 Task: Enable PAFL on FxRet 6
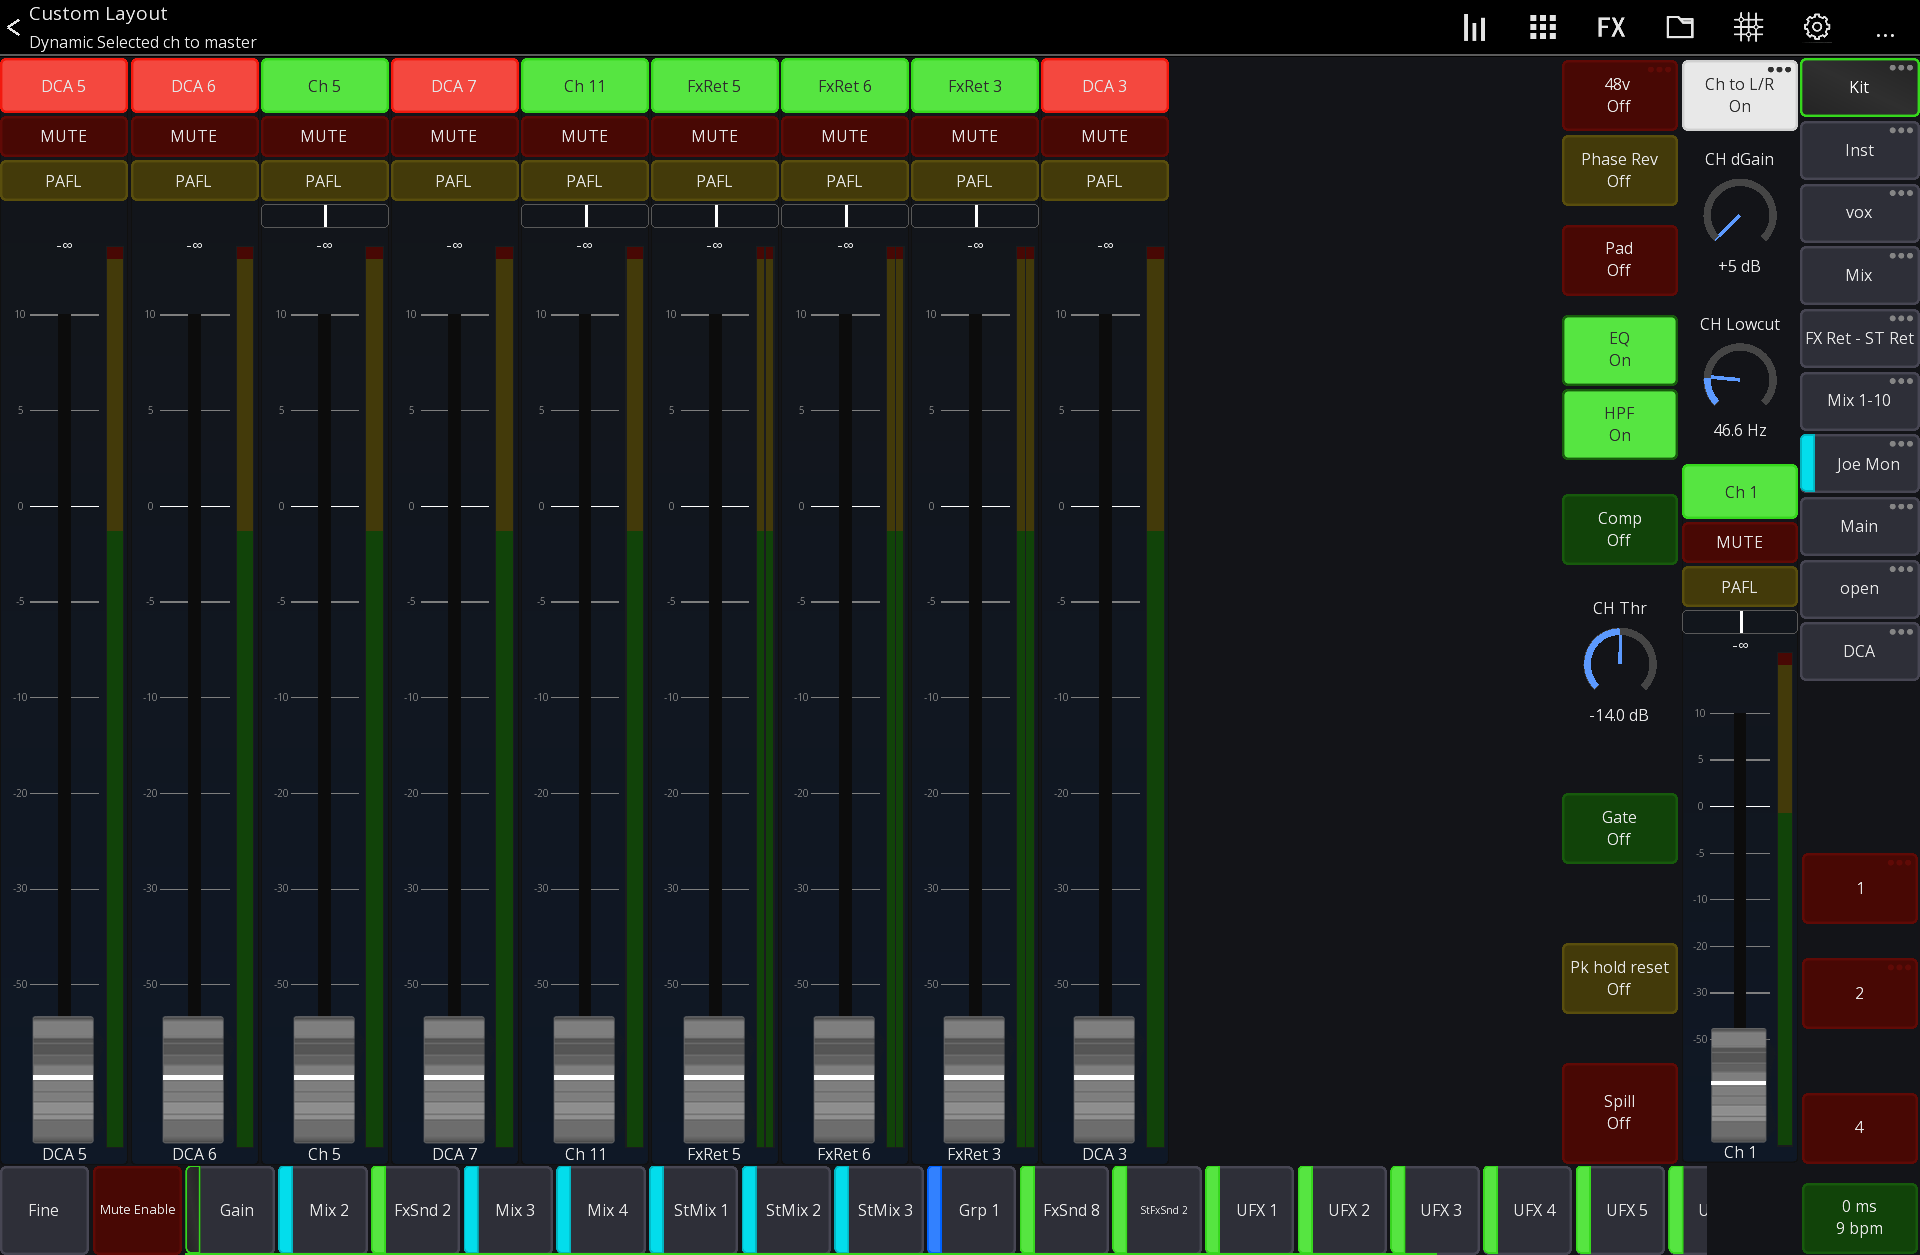844,181
